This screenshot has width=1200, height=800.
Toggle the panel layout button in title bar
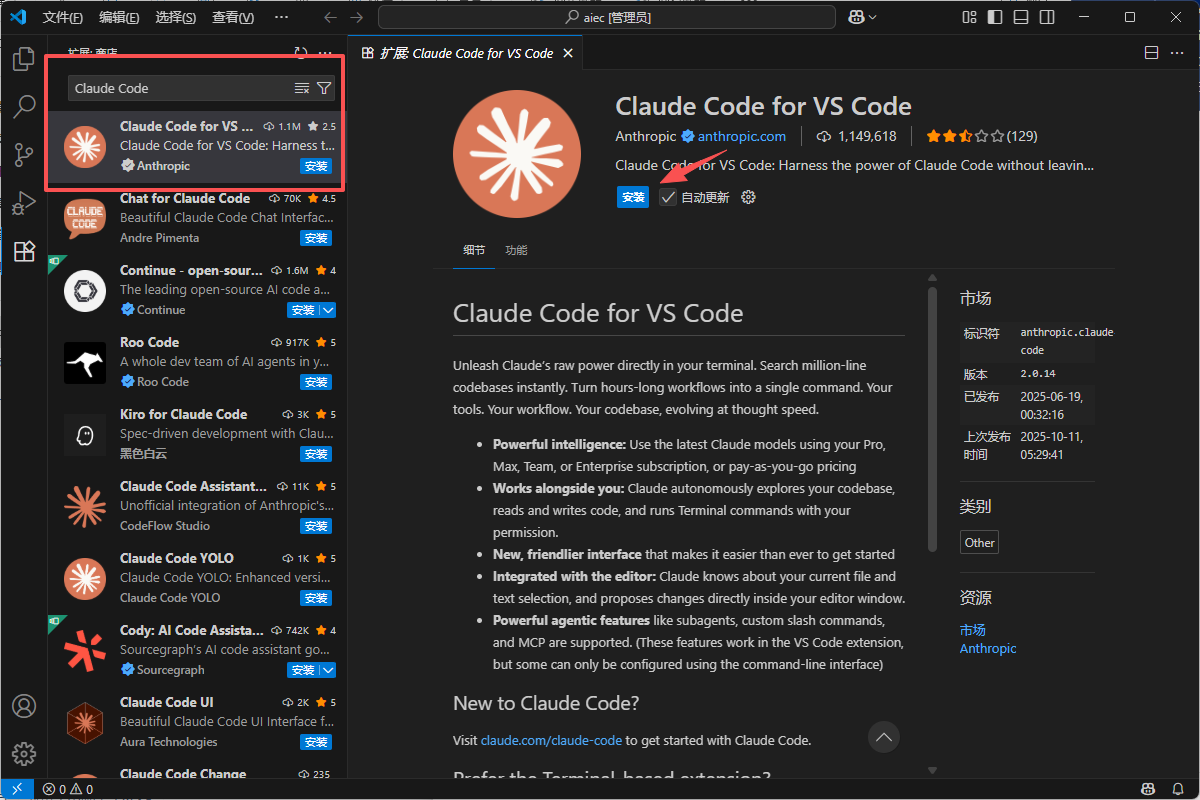click(1019, 17)
